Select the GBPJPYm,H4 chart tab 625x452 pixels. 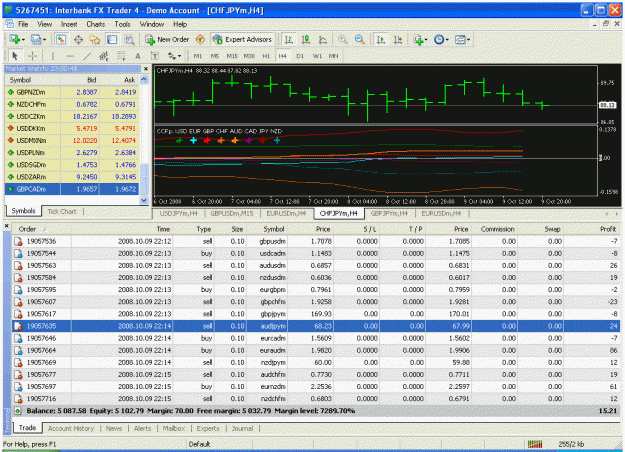point(389,214)
